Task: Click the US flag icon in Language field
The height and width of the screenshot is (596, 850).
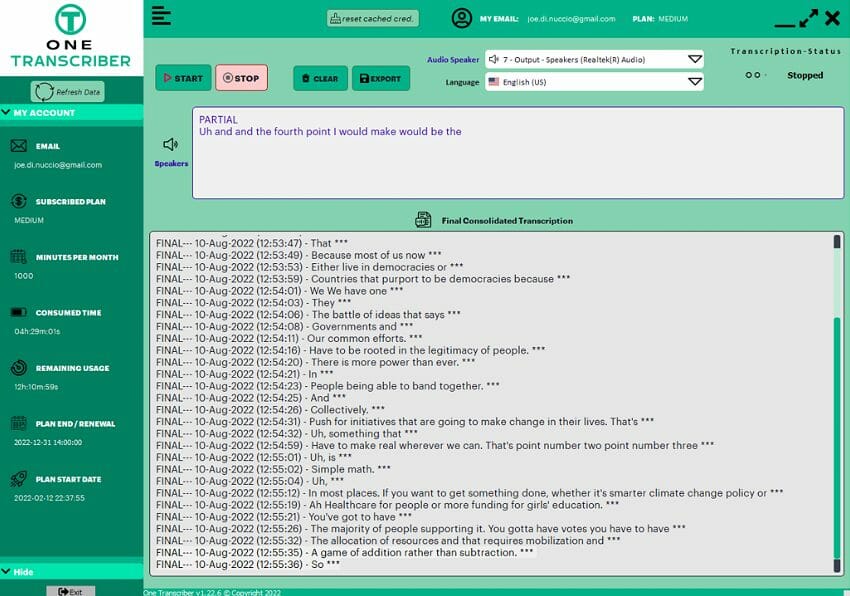Action: pyautogui.click(x=493, y=82)
